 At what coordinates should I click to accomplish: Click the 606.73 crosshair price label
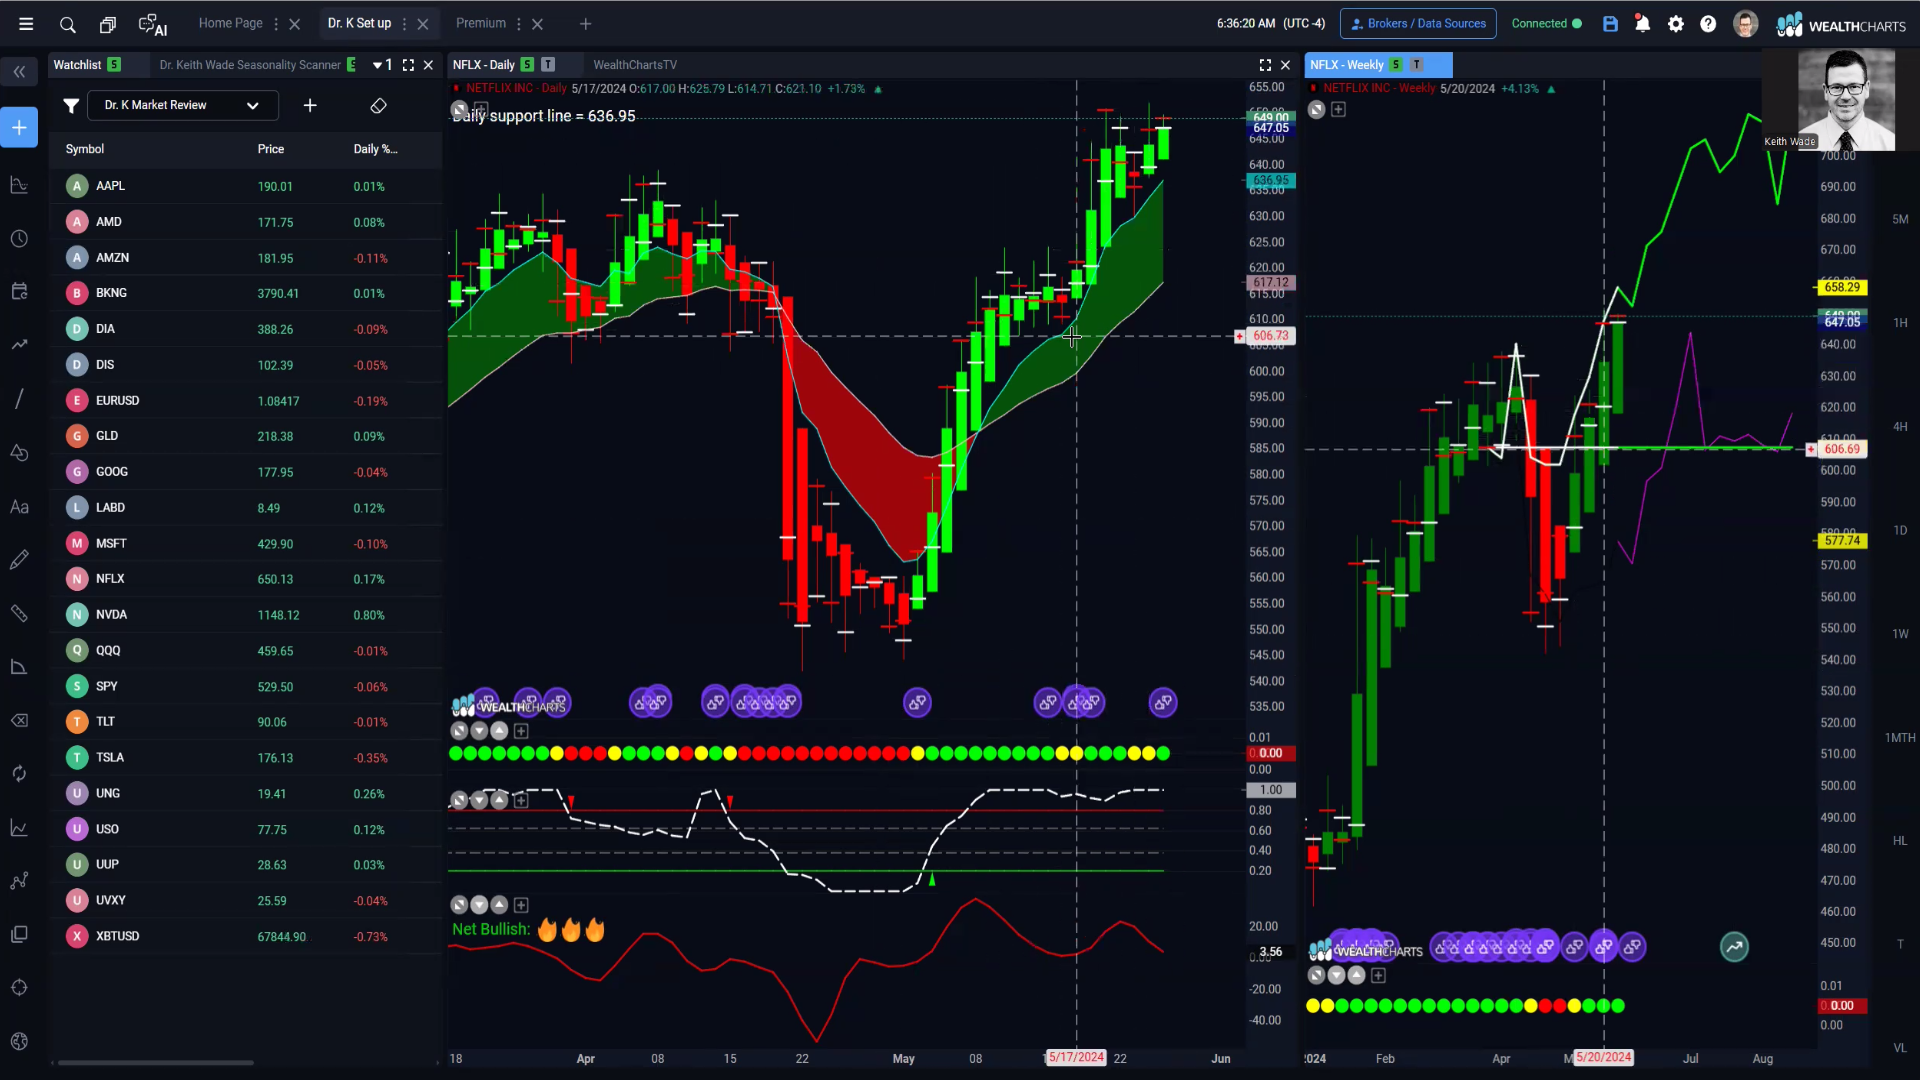tap(1270, 336)
